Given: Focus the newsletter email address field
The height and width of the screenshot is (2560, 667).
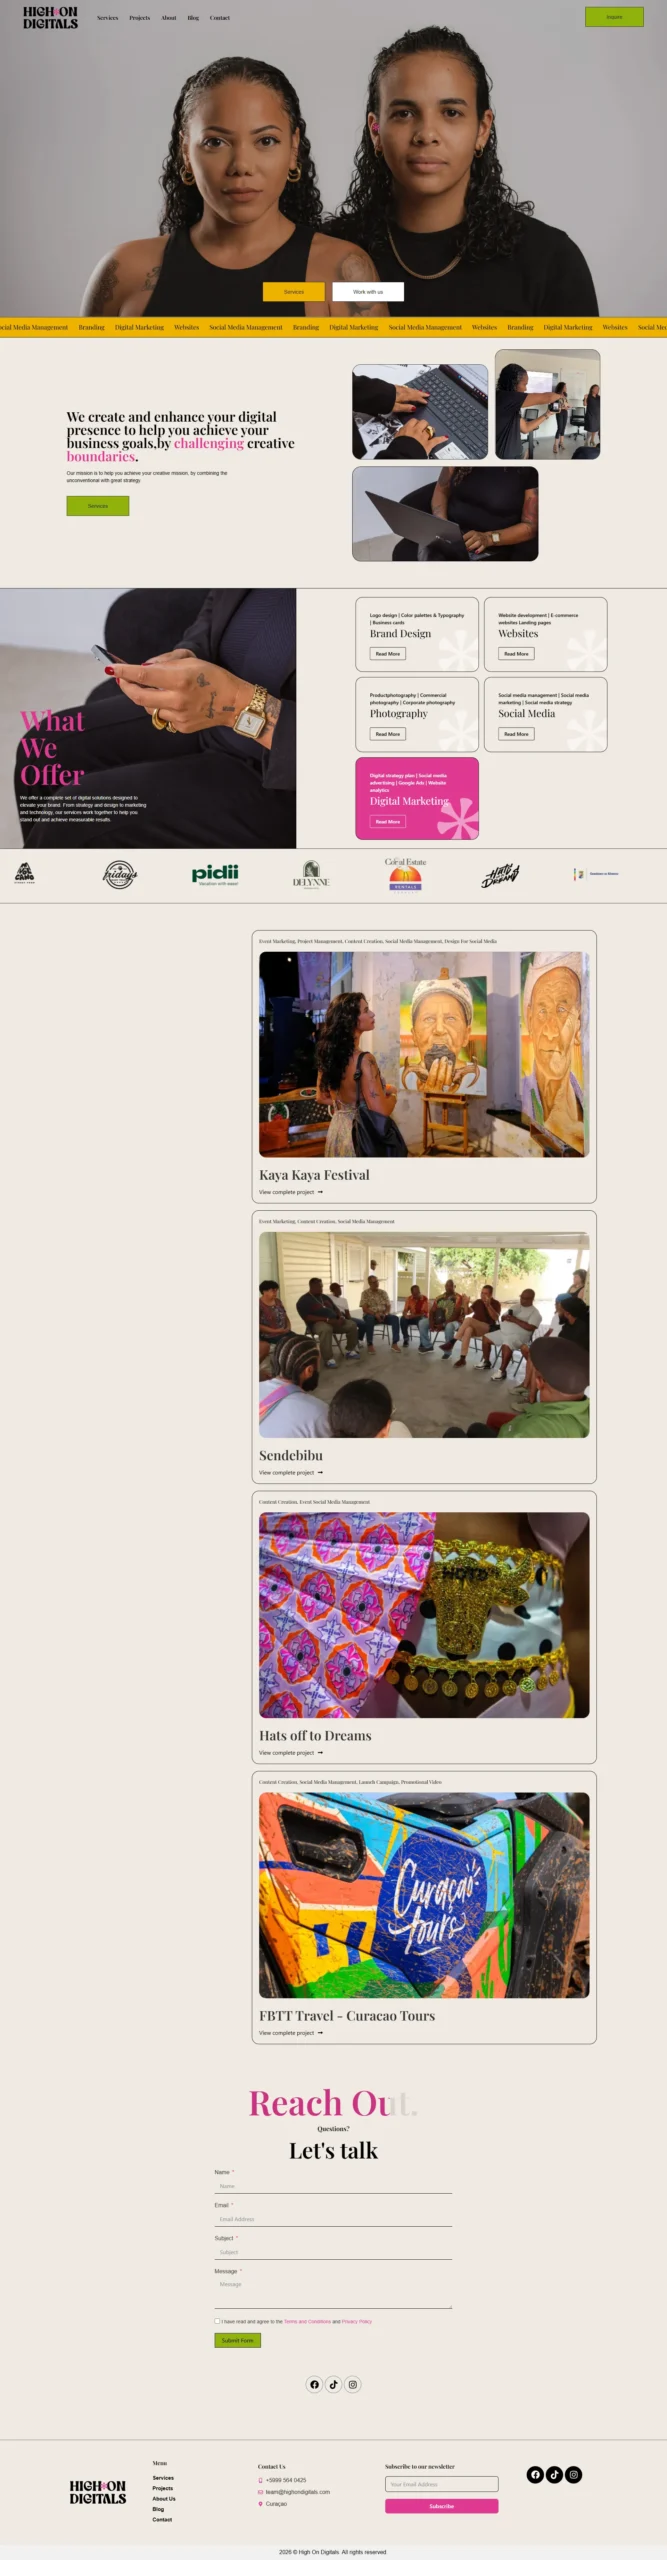Looking at the screenshot, I should [441, 2484].
